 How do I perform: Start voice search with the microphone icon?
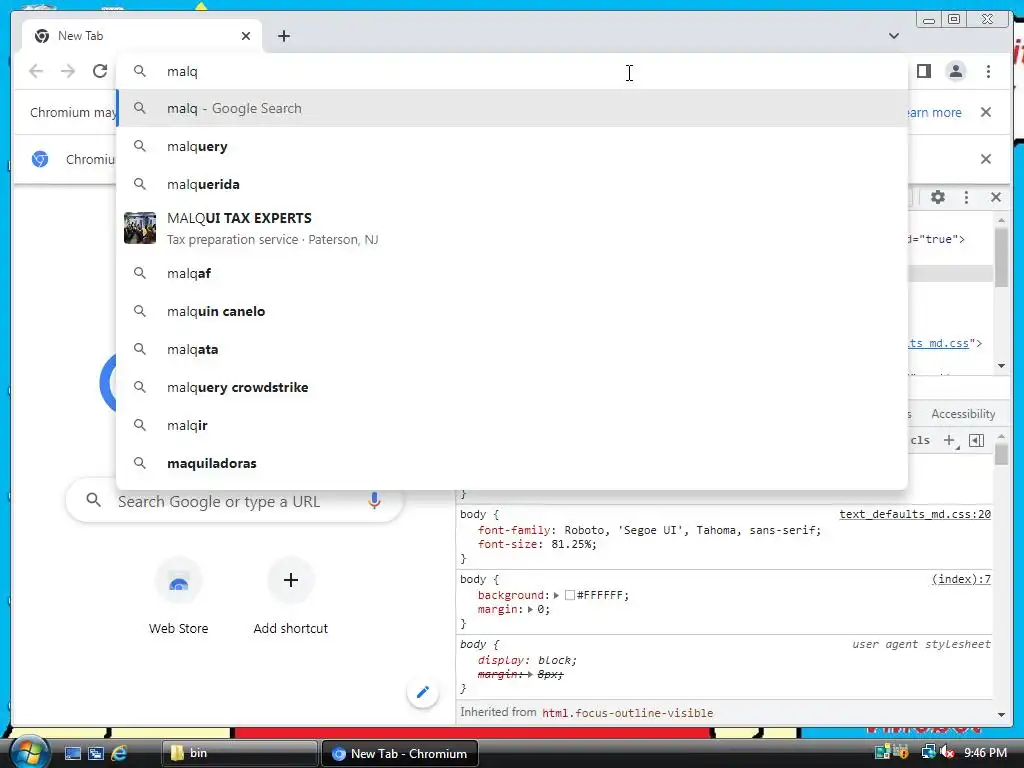[374, 501]
